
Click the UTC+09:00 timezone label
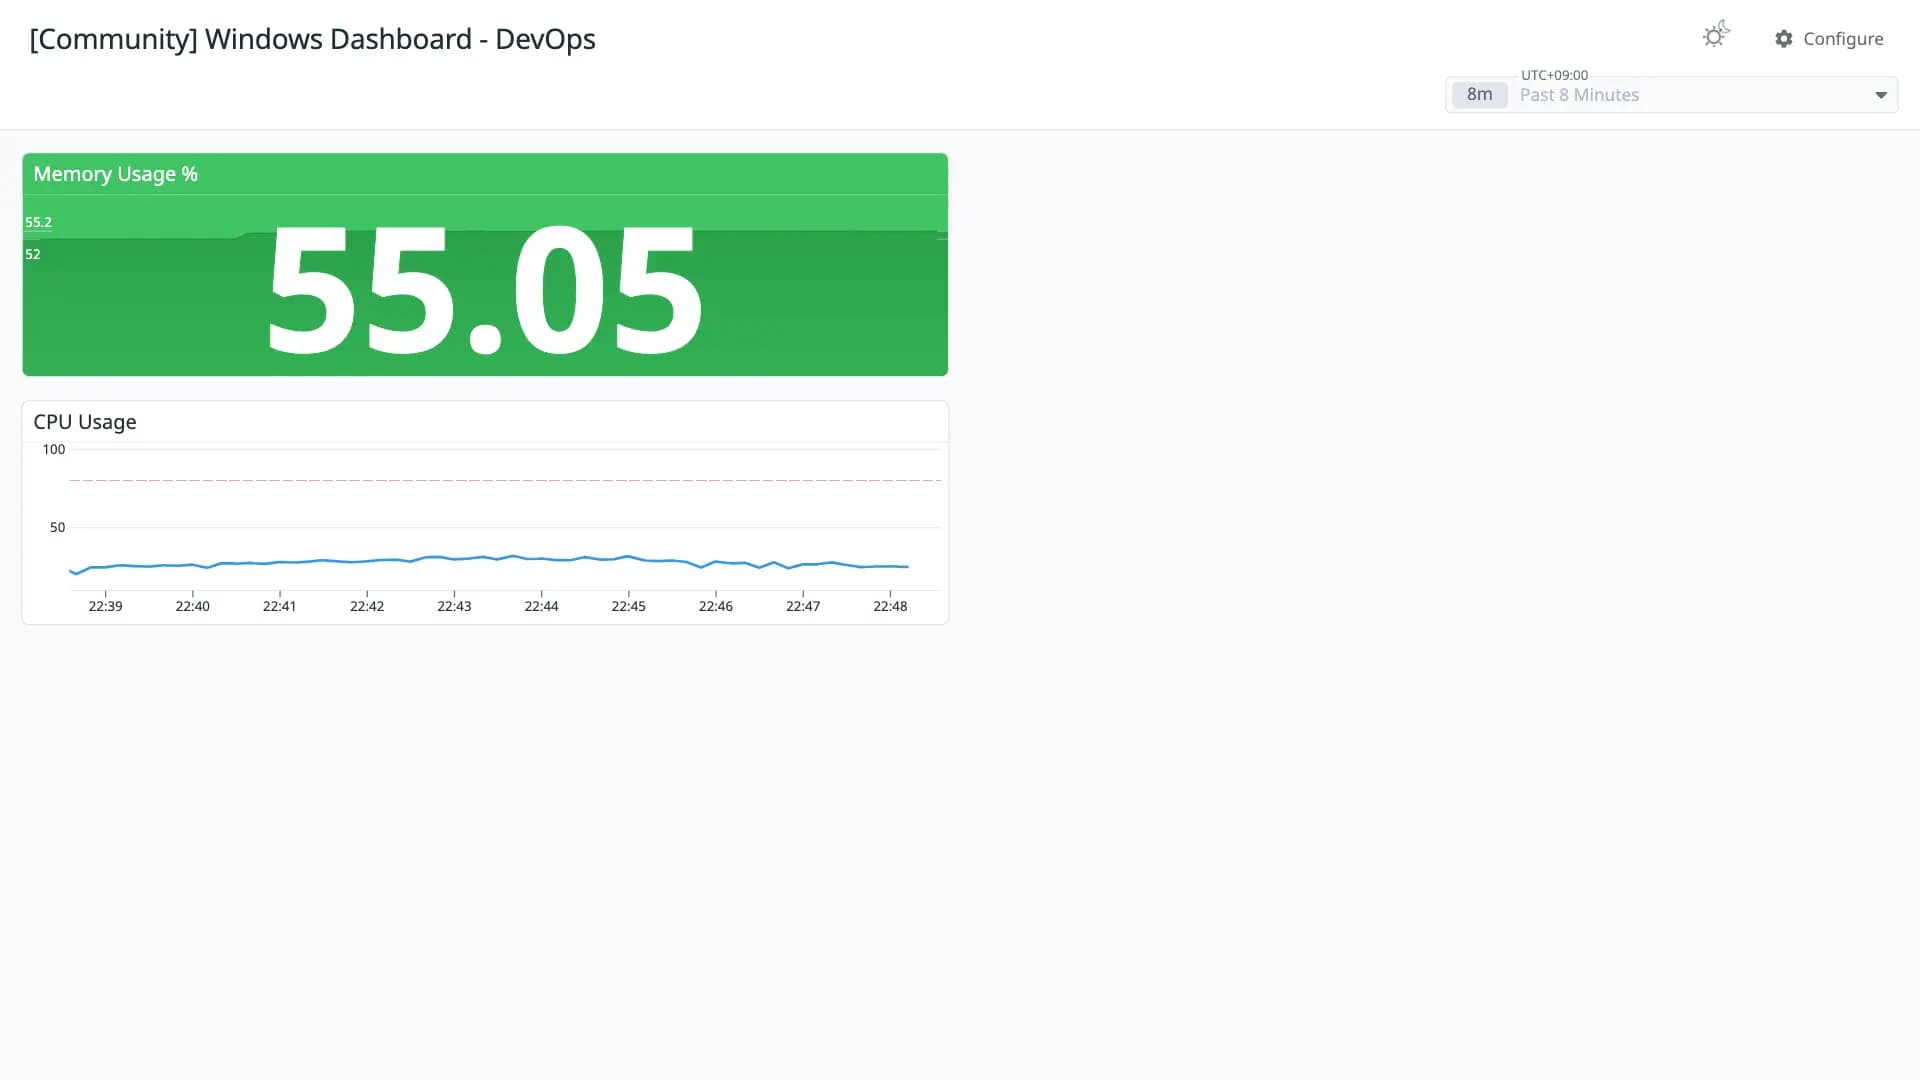(x=1554, y=75)
